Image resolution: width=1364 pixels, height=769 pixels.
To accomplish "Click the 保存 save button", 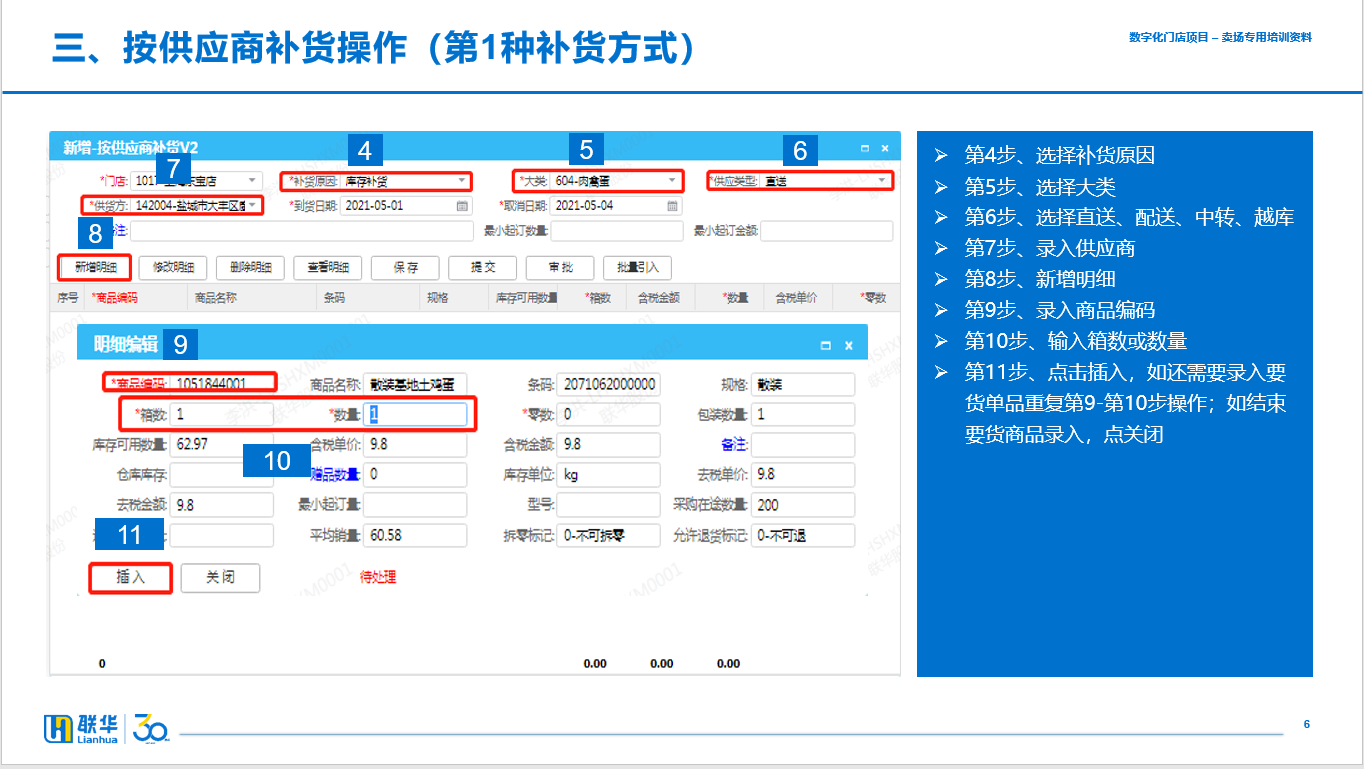I will (405, 268).
